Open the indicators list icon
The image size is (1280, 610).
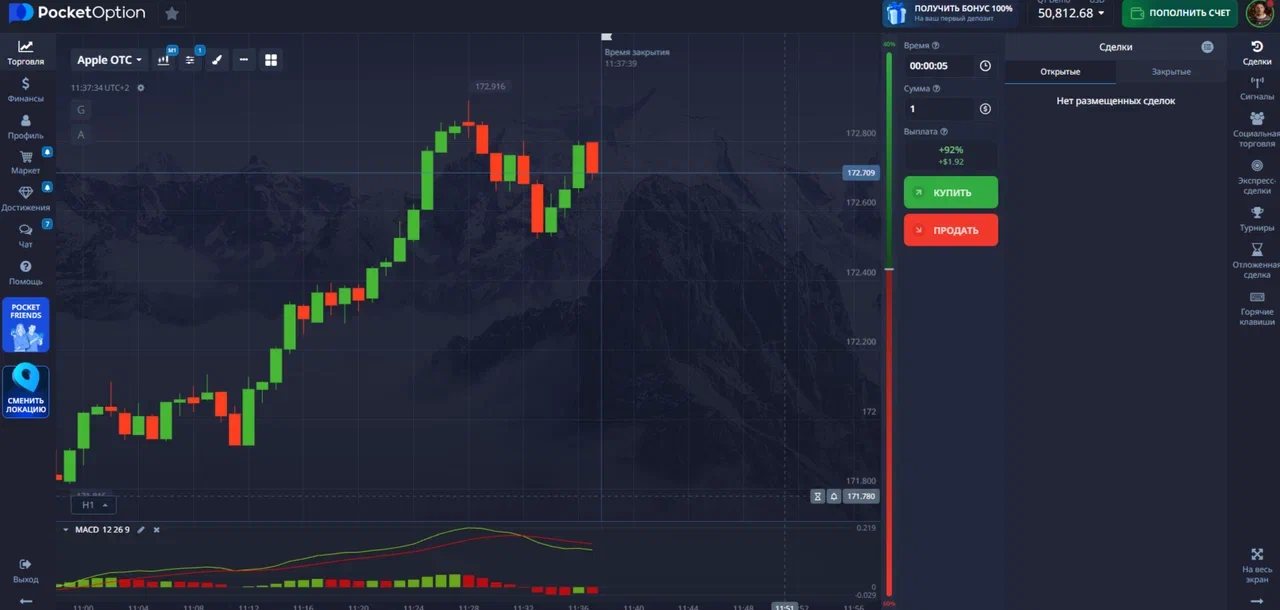190,60
